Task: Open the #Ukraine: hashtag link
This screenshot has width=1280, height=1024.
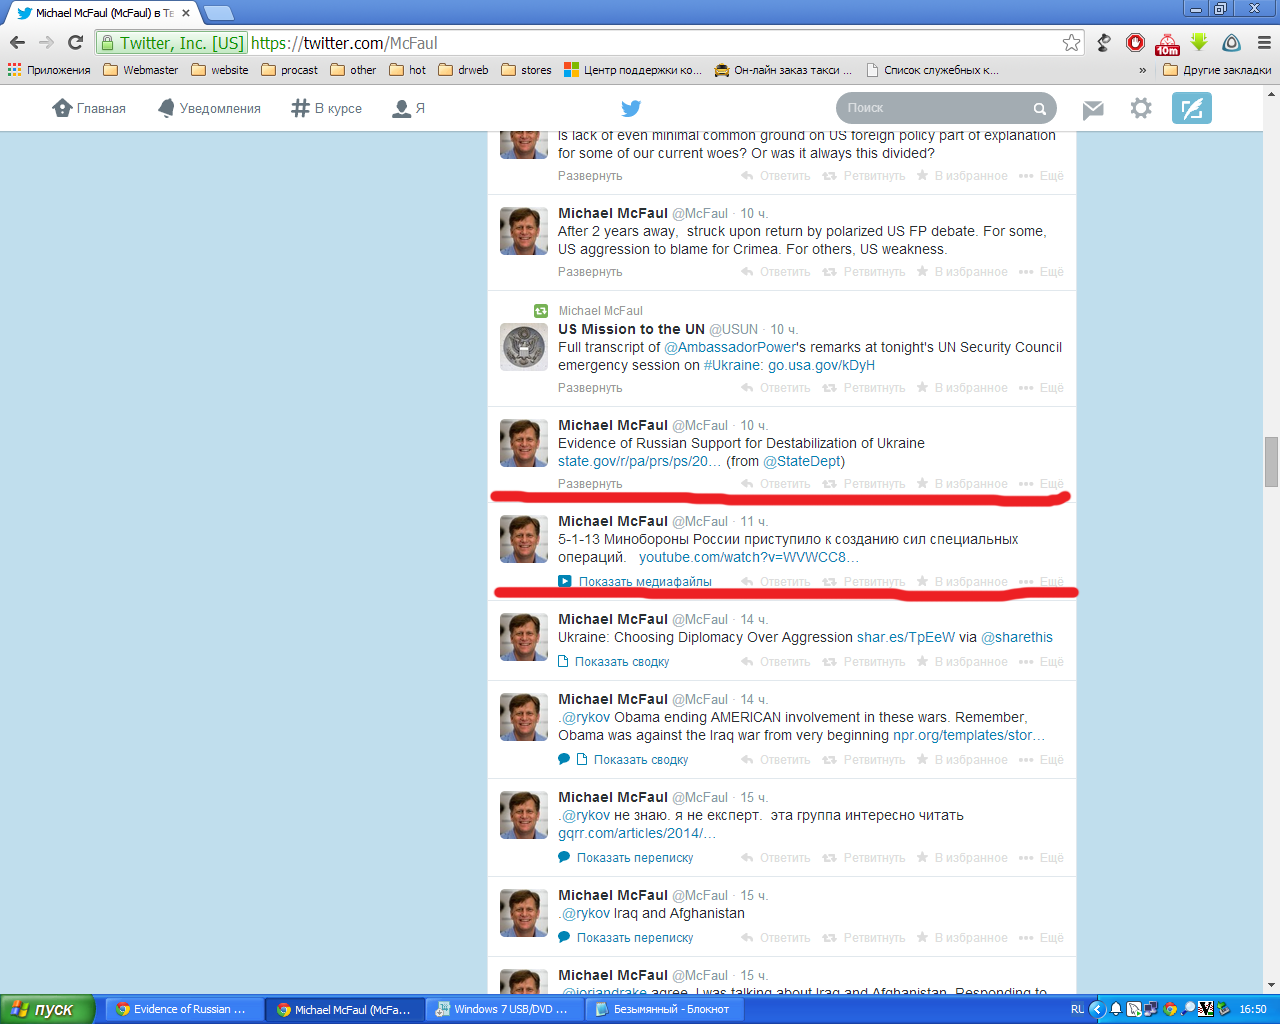Action: coord(734,365)
